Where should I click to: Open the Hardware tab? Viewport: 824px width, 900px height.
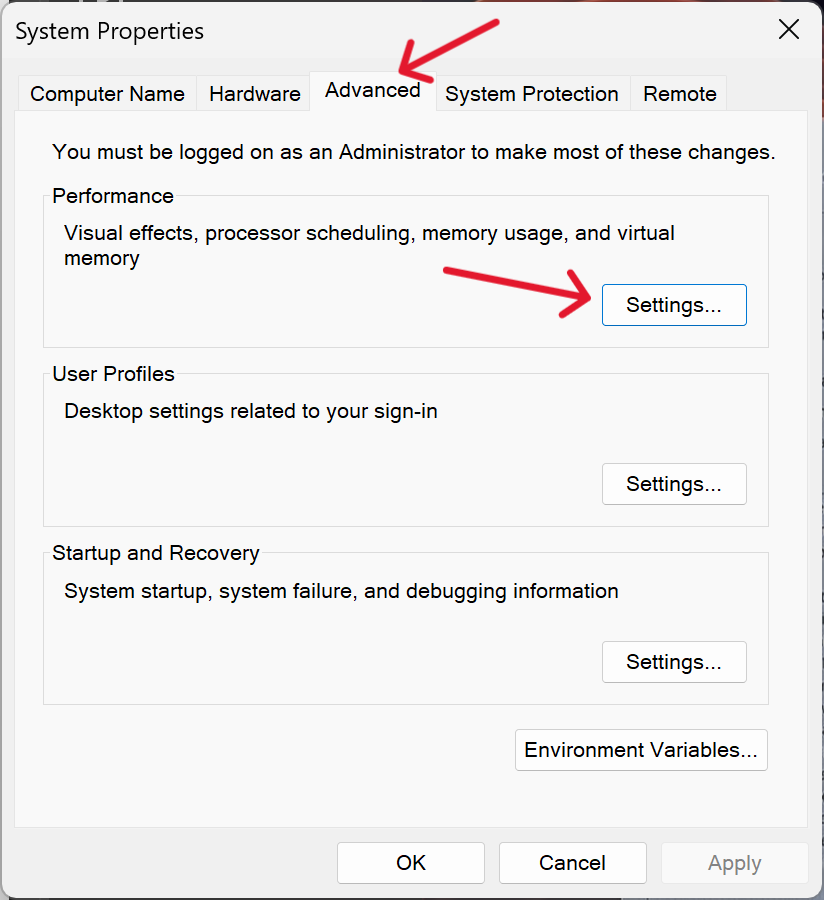pos(255,94)
